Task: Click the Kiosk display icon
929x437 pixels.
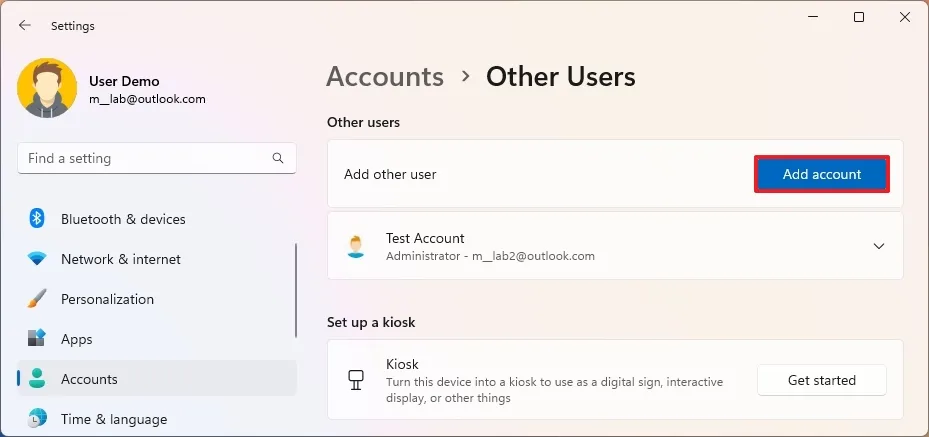Action: pyautogui.click(x=355, y=380)
